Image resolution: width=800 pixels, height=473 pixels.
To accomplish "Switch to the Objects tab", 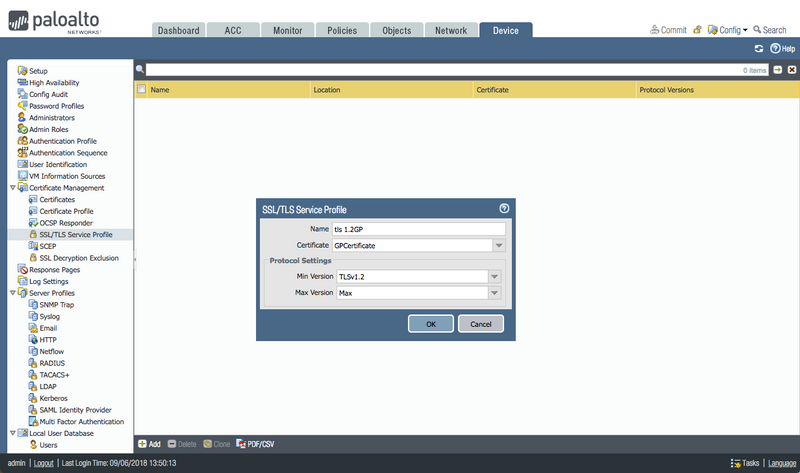I will (397, 30).
